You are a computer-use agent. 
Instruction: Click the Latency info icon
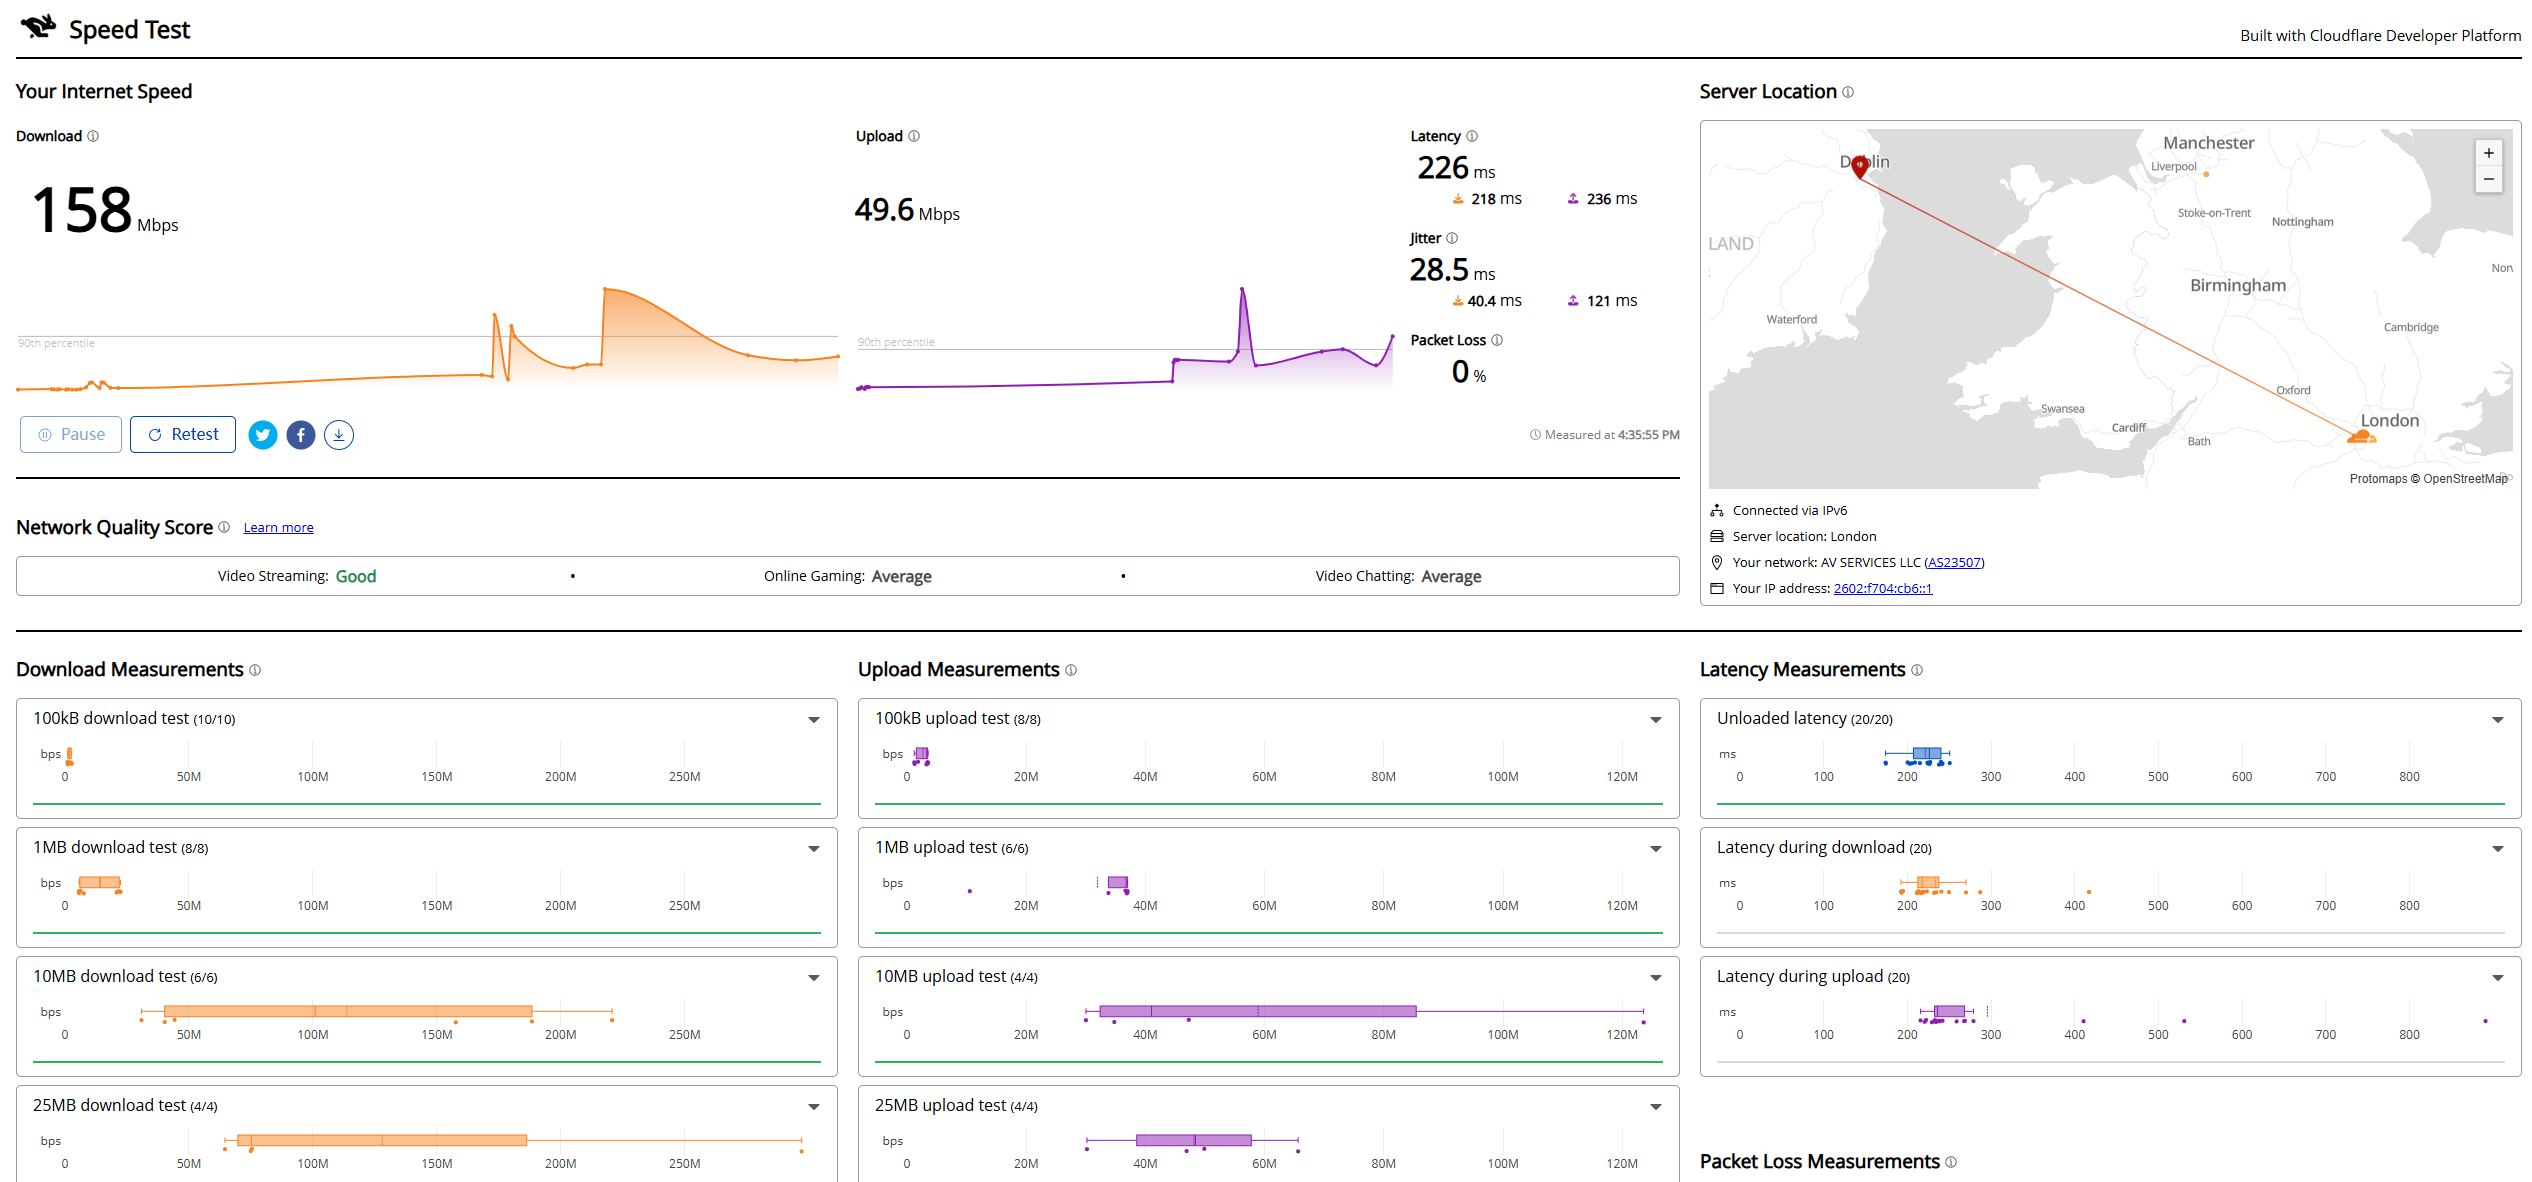1472,136
